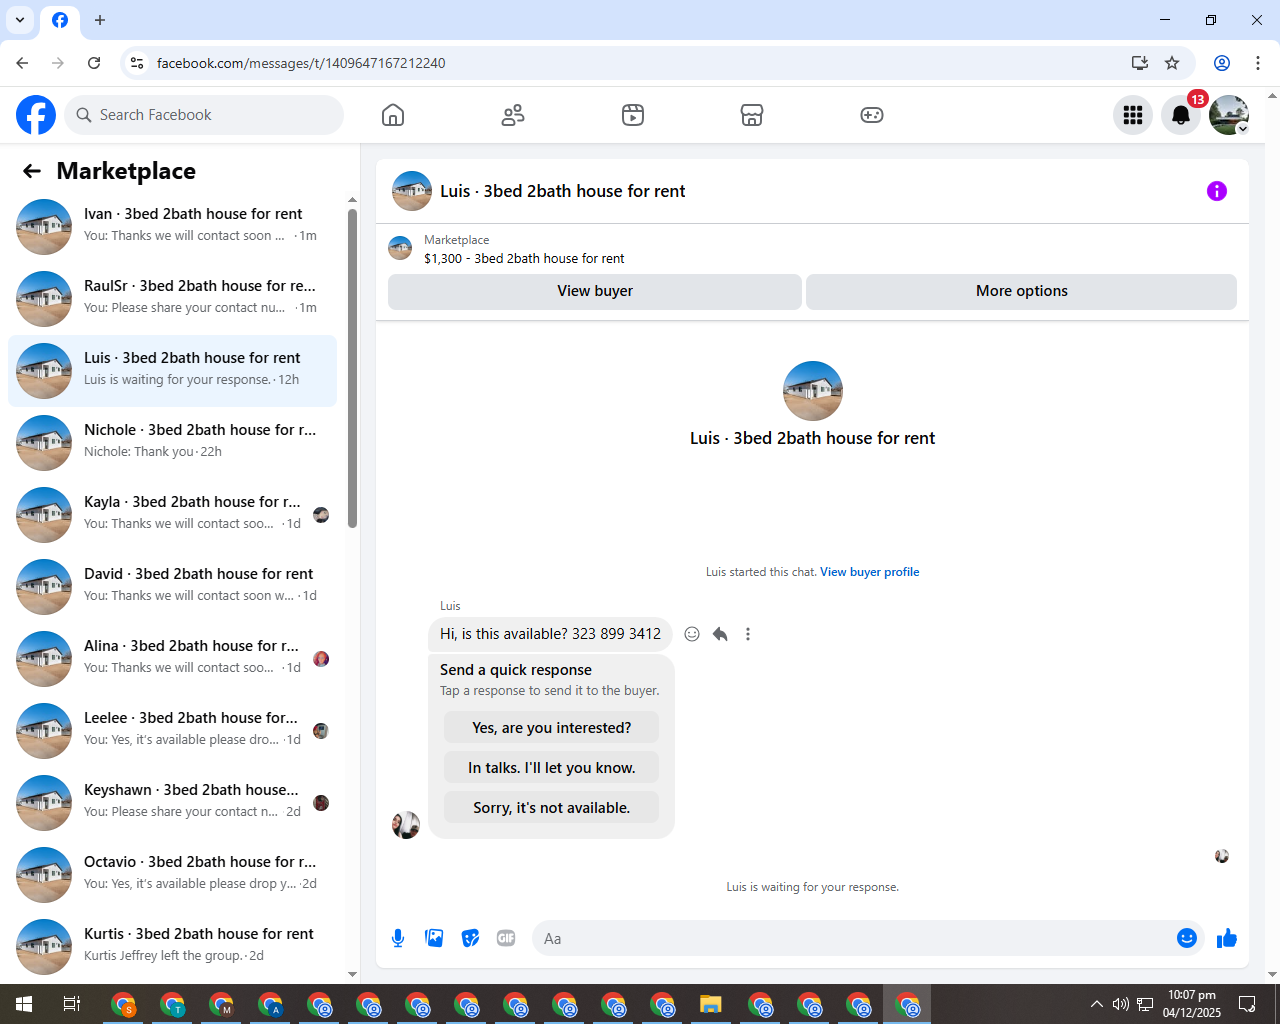Send a thumbs up like
Viewport: 1280px width, 1024px height.
[x=1227, y=938]
